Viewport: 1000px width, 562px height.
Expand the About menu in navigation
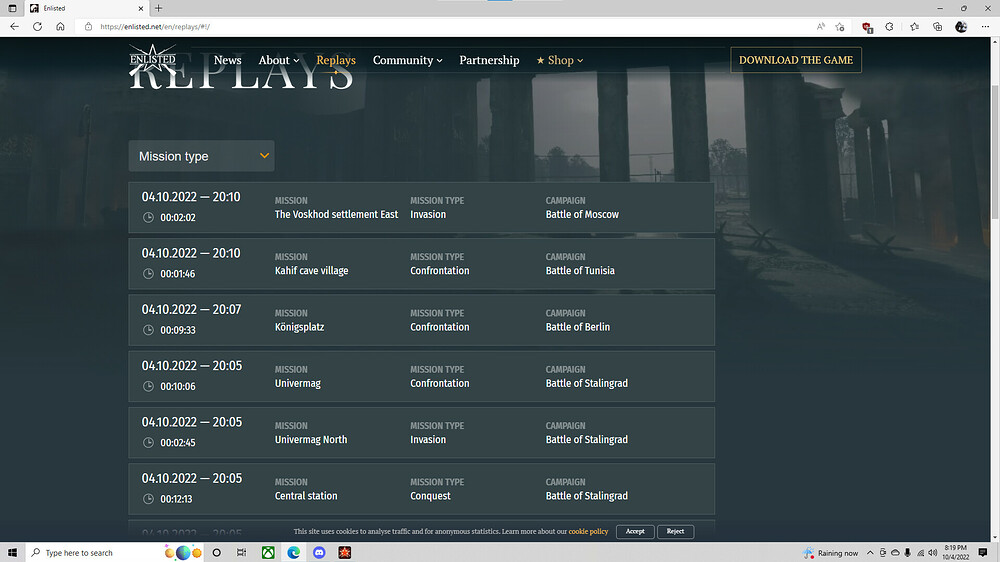[x=278, y=60]
